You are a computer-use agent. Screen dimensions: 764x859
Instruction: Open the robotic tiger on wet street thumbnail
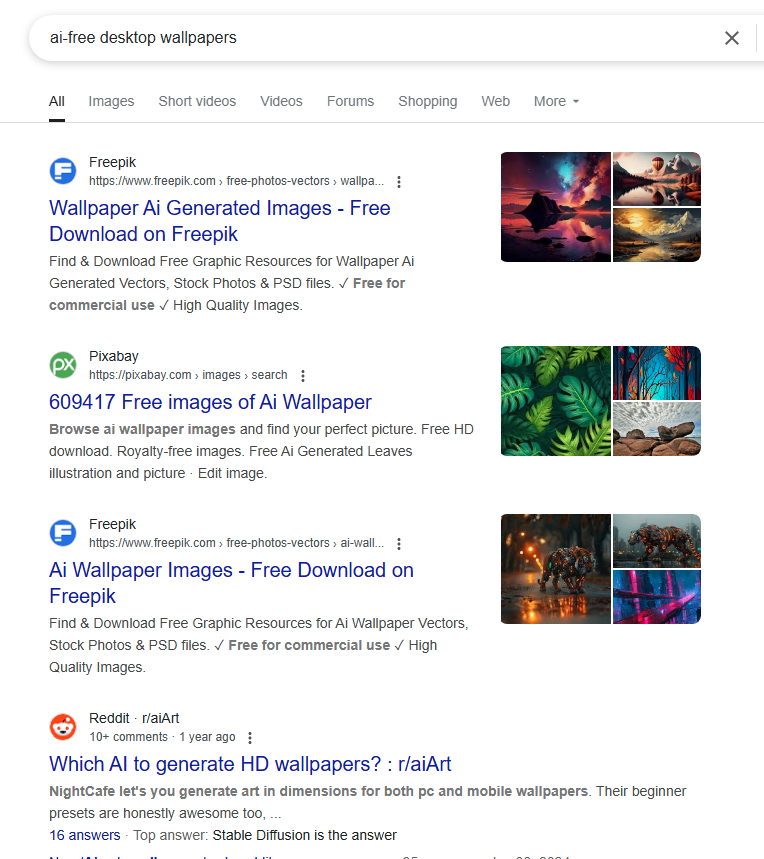coord(556,569)
